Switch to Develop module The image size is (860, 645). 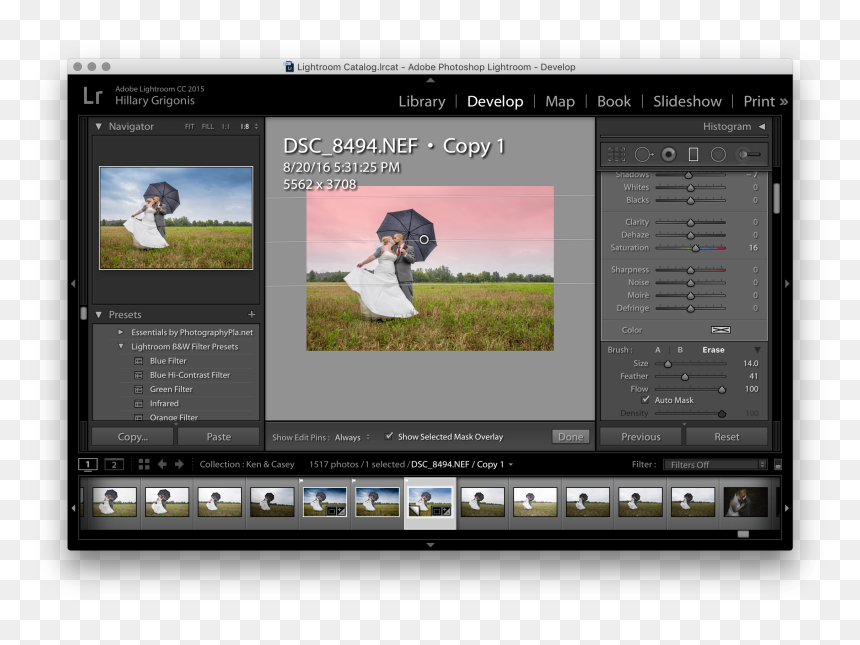point(495,101)
